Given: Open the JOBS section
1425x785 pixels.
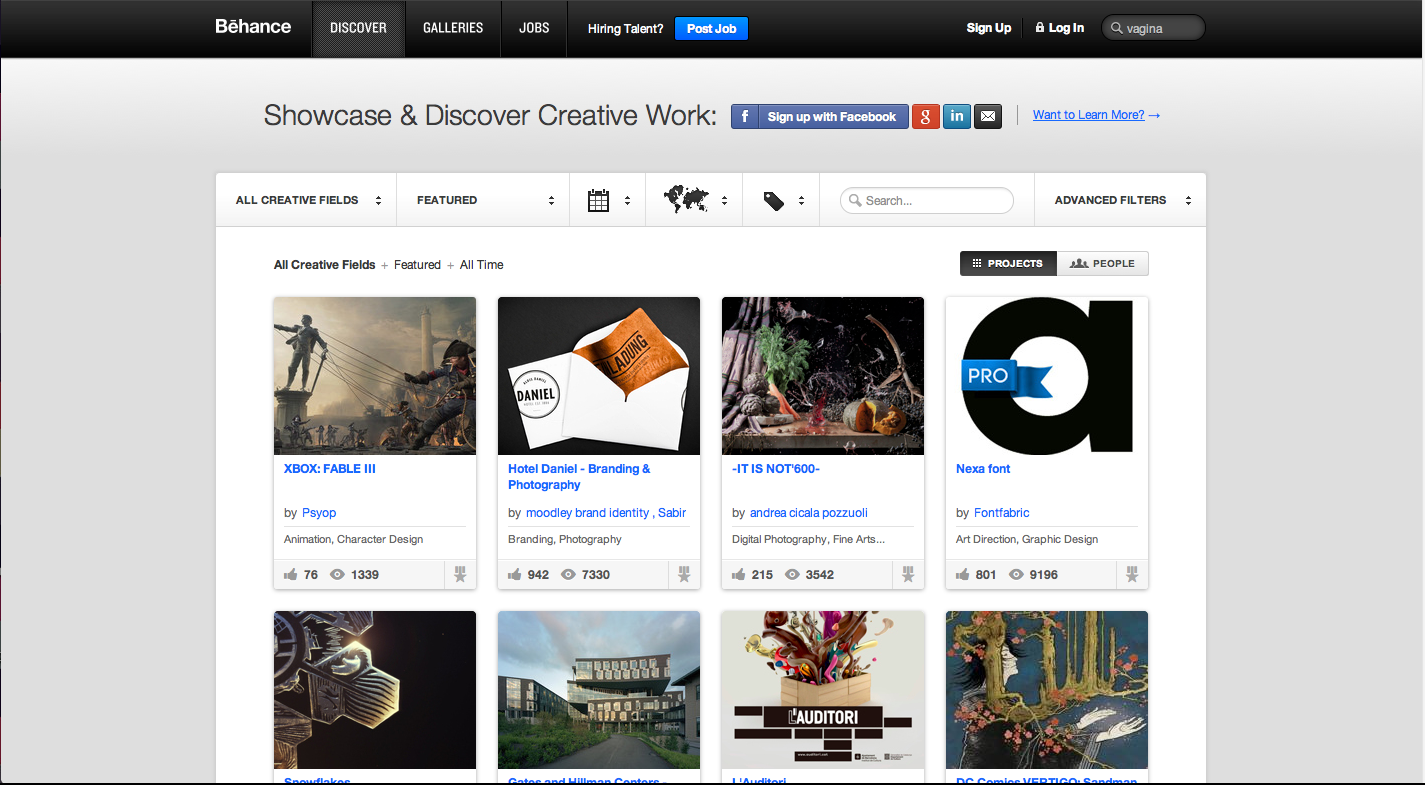Looking at the screenshot, I should 533,28.
